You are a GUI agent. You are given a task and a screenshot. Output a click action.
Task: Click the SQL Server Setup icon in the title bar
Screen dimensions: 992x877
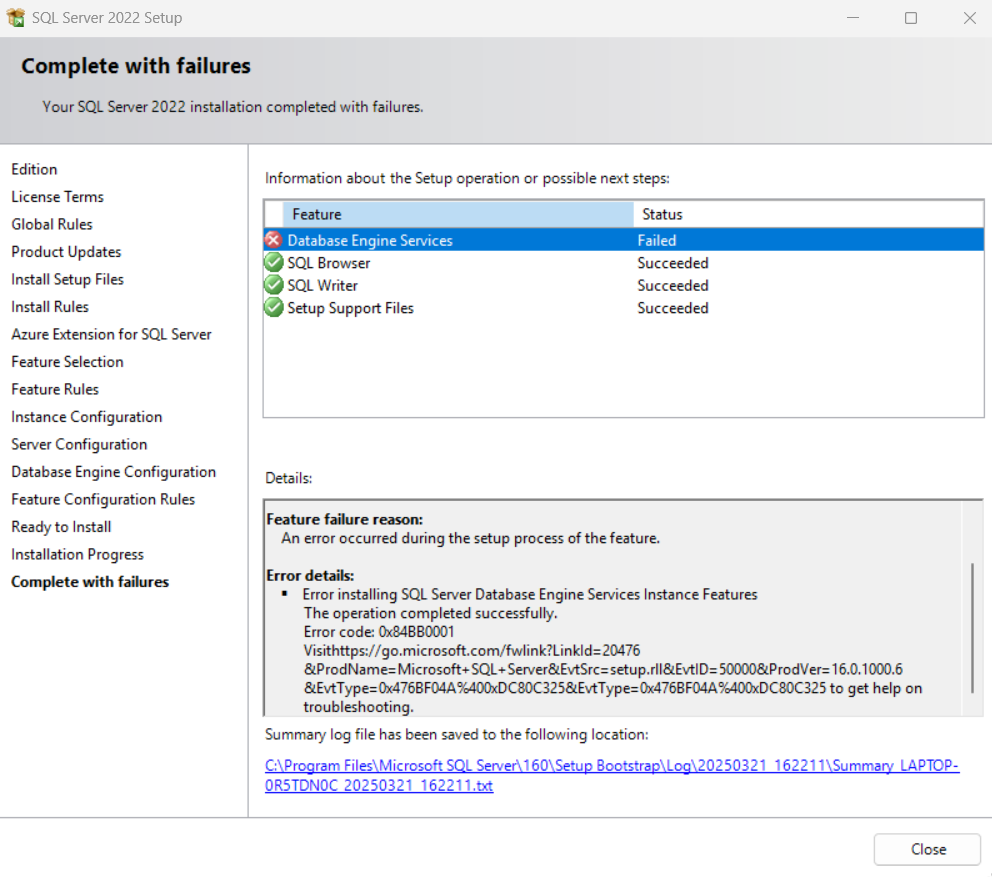click(x=17, y=17)
